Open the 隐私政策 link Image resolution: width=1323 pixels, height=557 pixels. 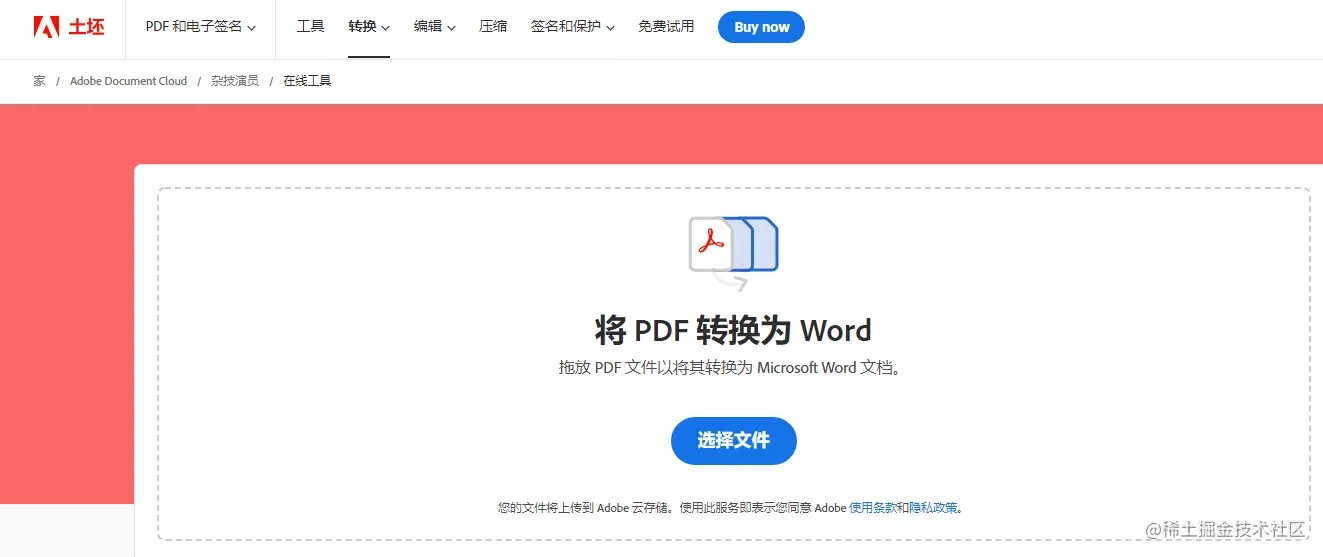(933, 508)
